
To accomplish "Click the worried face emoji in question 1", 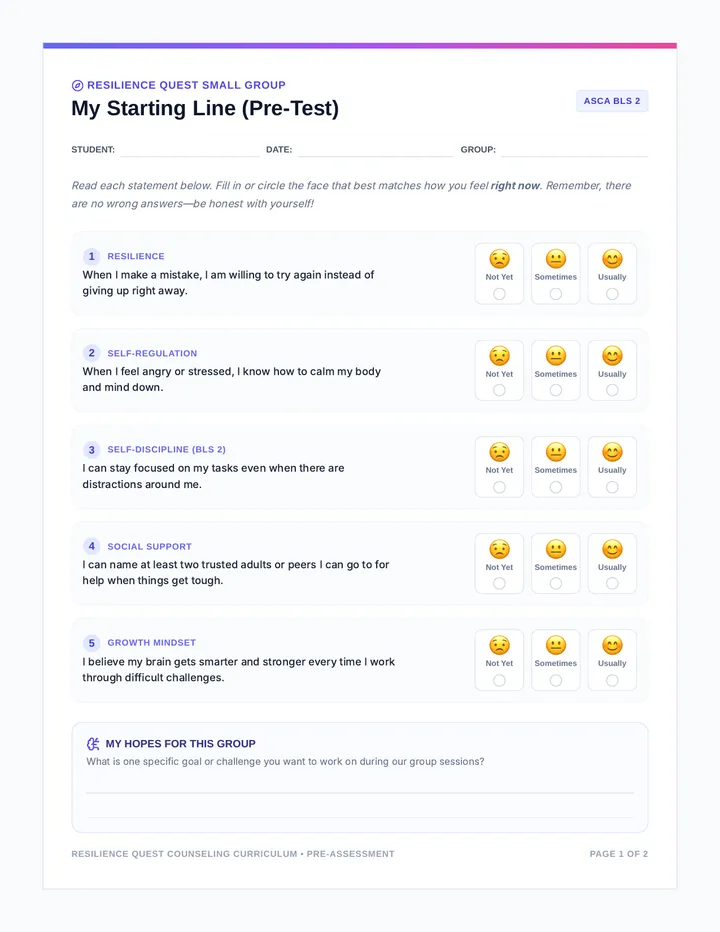I will (x=499, y=259).
